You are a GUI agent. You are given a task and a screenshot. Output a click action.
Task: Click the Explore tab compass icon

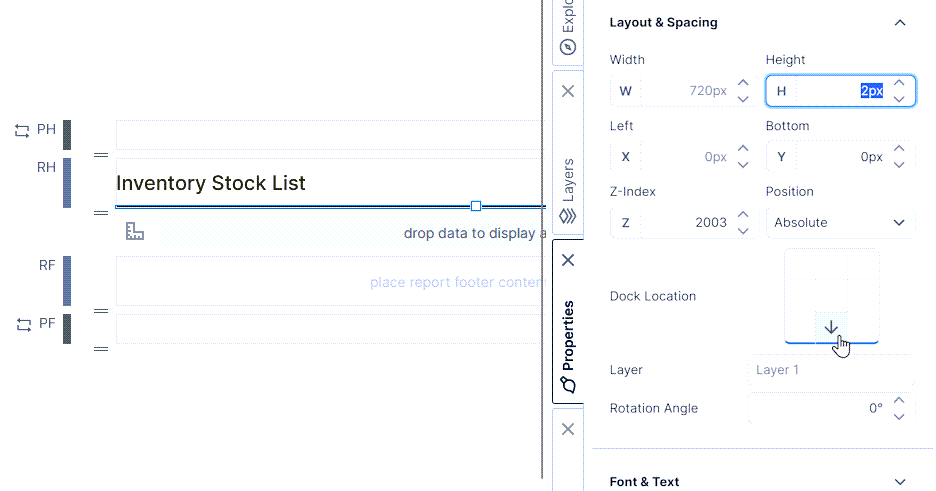click(568, 47)
